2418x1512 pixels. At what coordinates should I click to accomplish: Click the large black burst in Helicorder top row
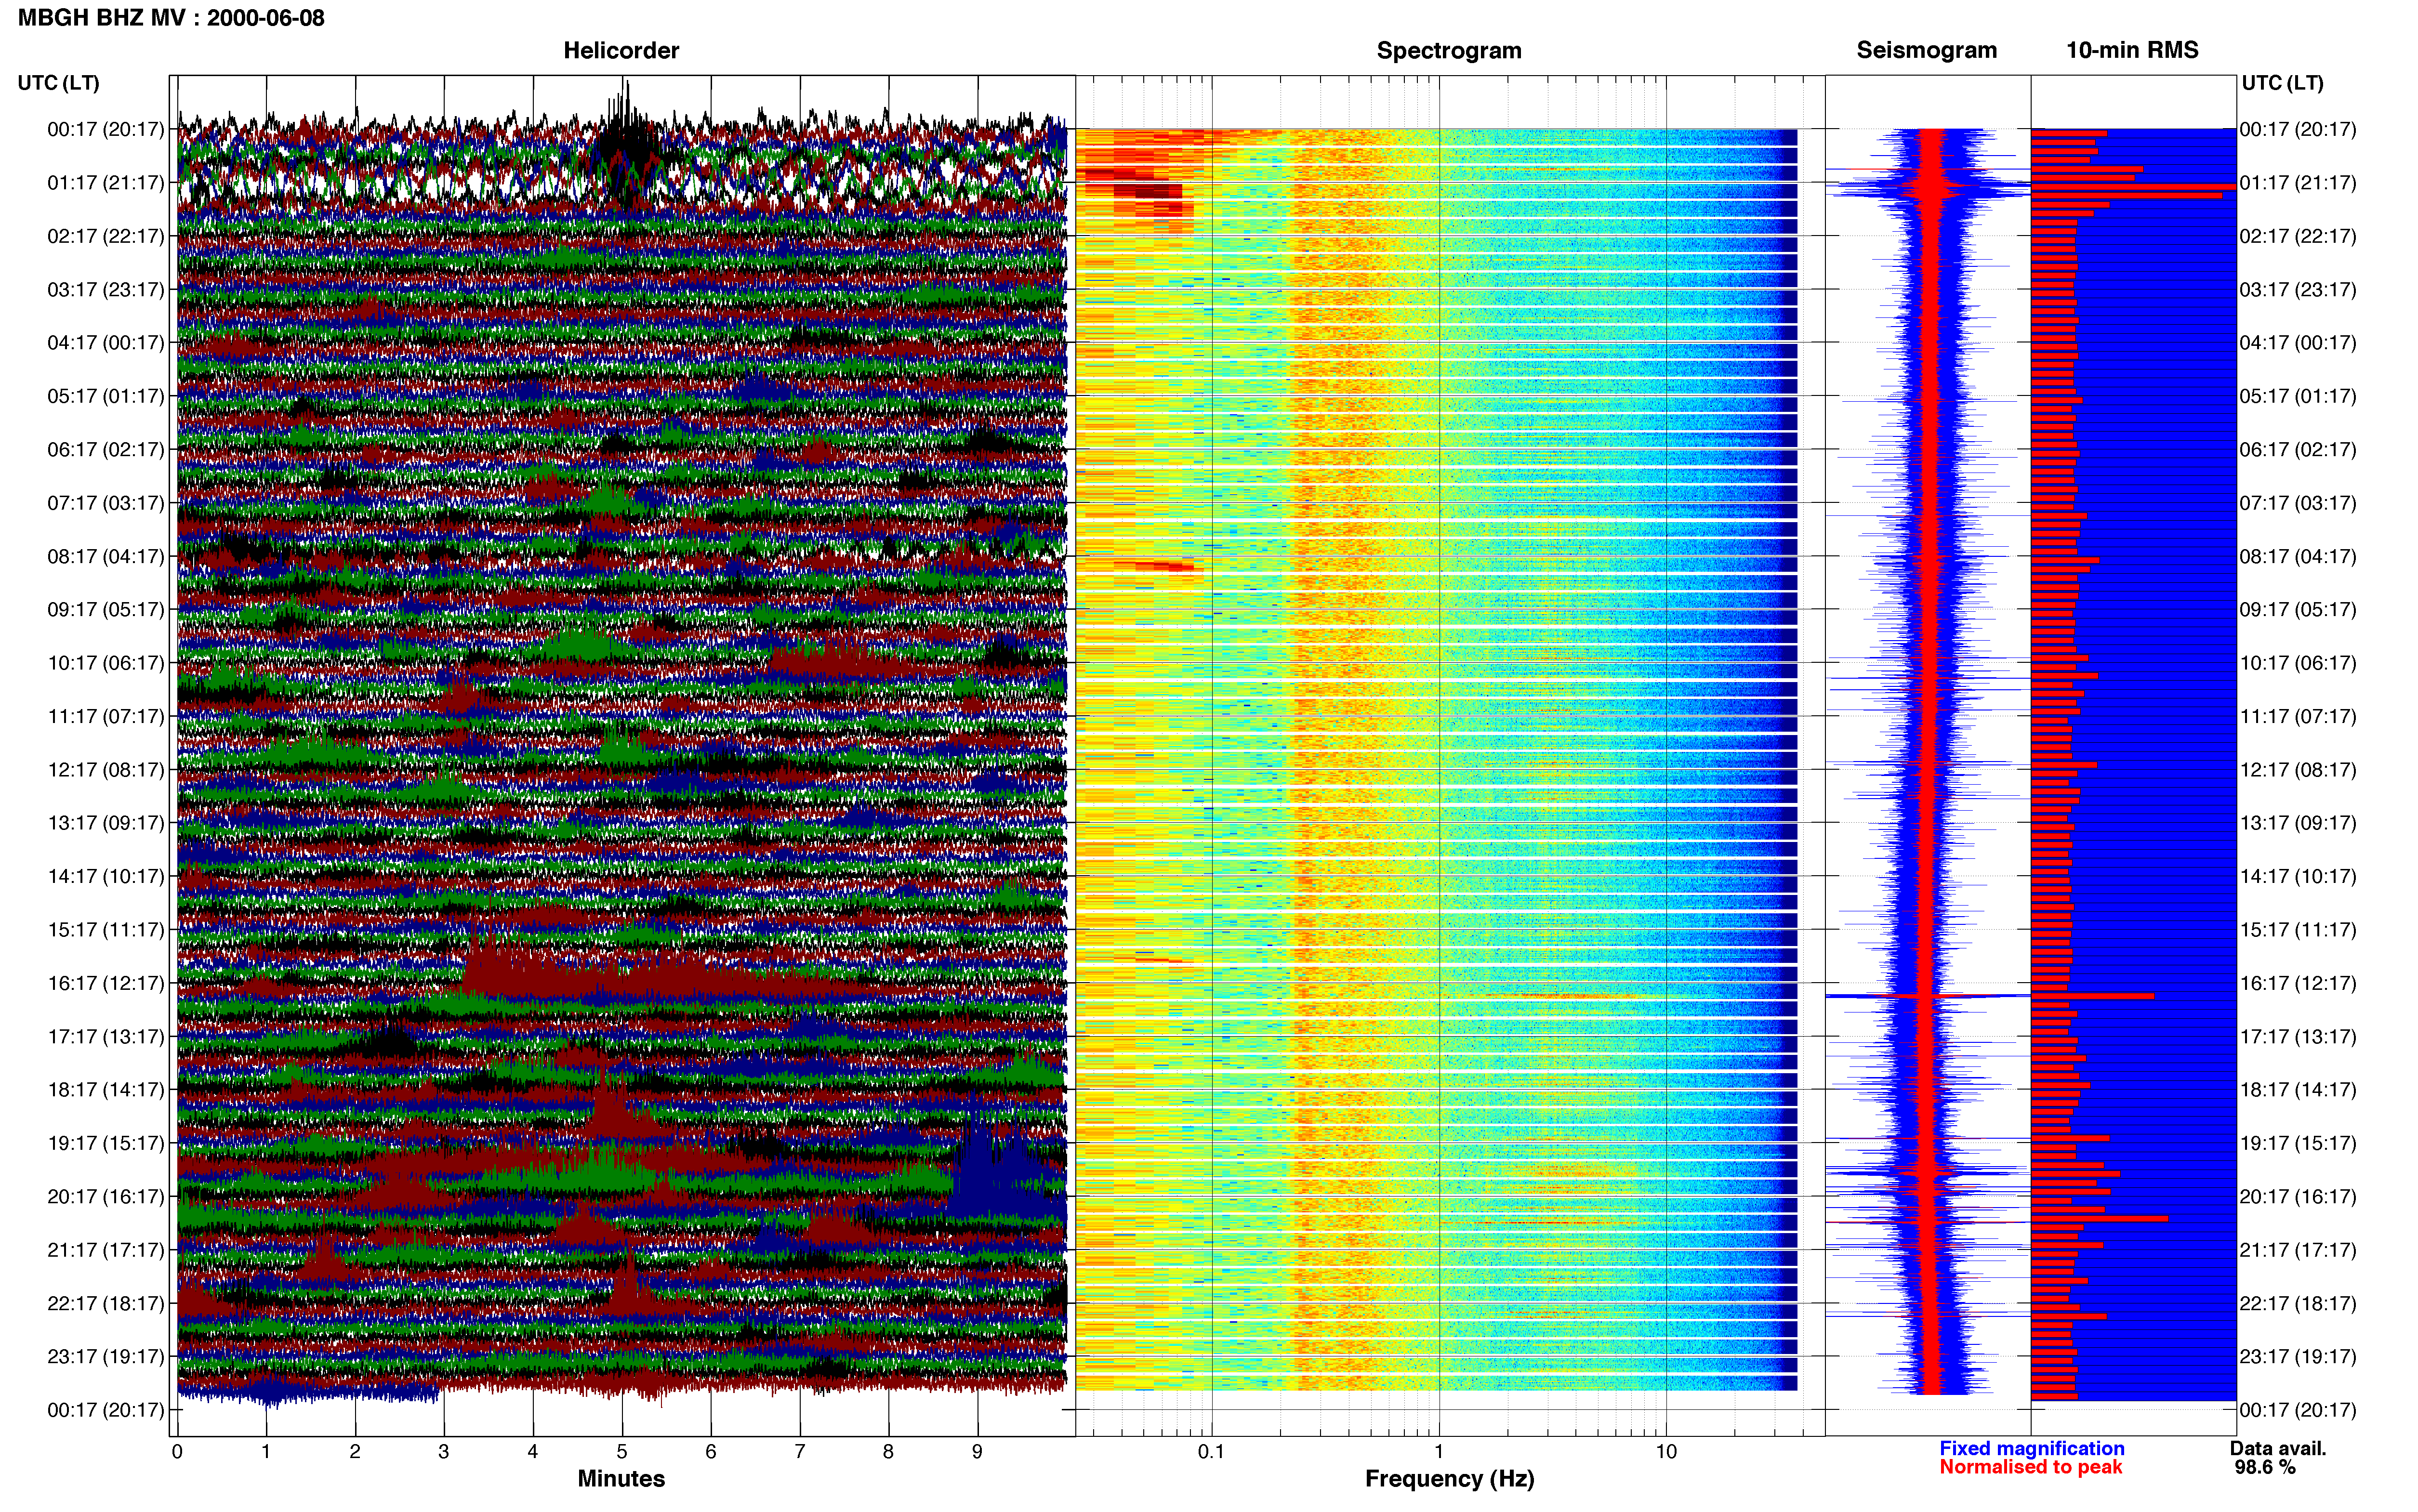(626, 145)
